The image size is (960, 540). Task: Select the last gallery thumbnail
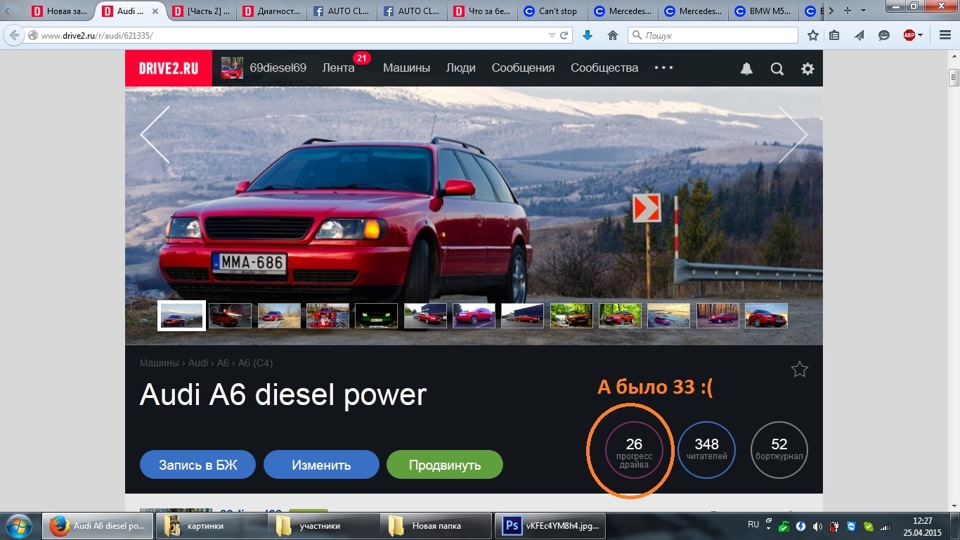766,316
